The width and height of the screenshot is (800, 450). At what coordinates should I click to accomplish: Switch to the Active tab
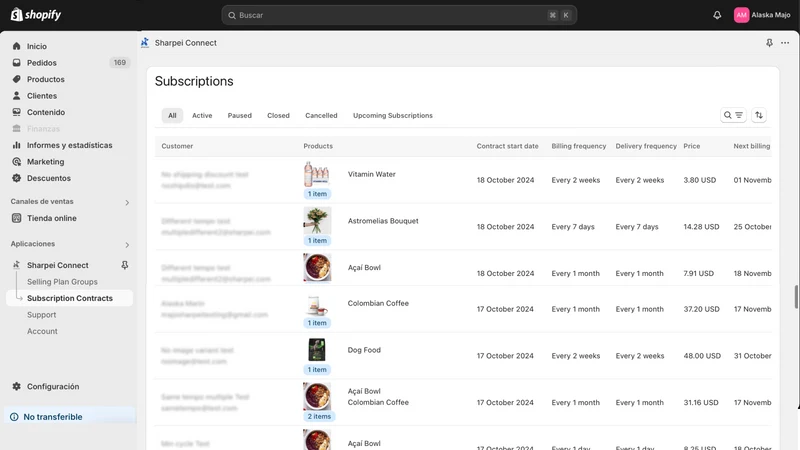point(202,115)
